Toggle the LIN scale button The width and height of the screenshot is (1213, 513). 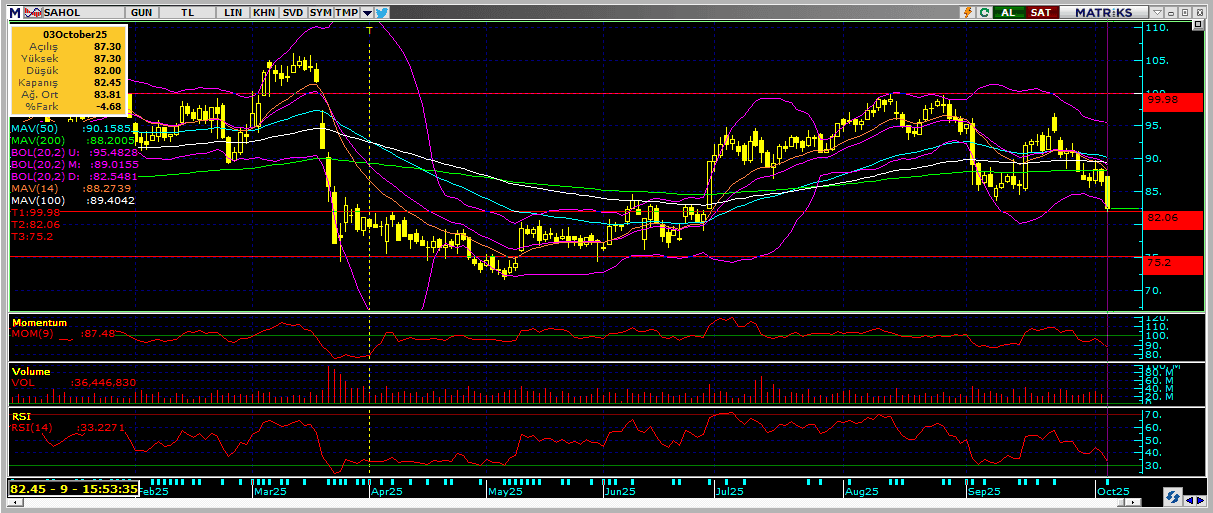(233, 12)
